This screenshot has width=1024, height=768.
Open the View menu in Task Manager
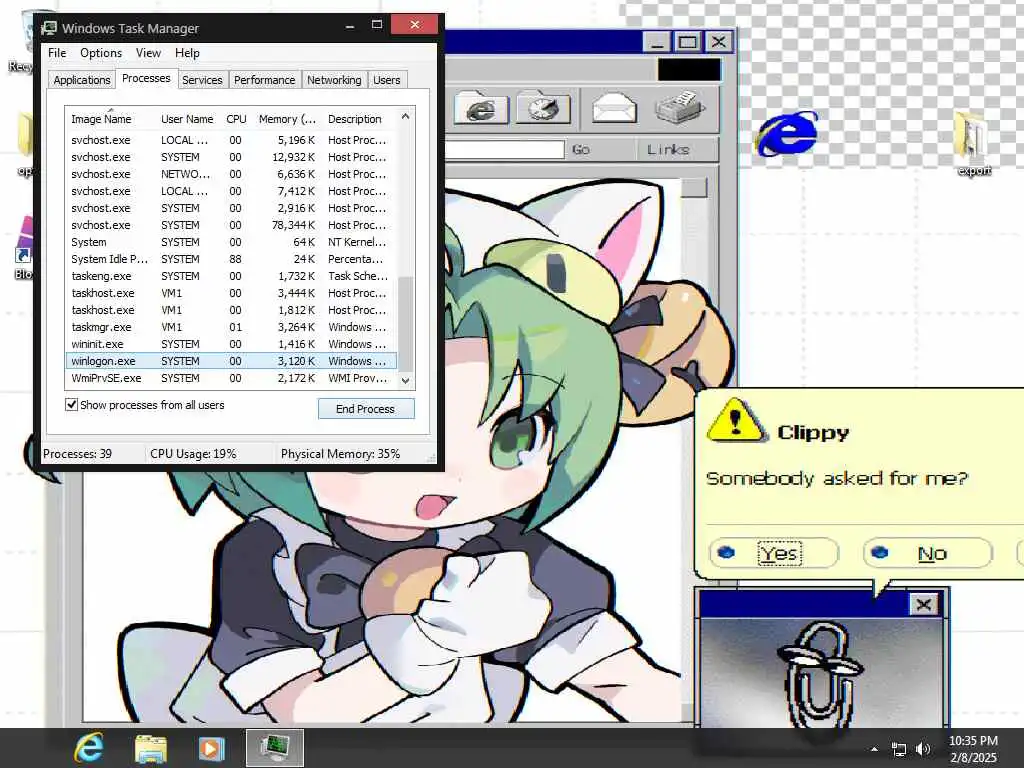[x=148, y=53]
